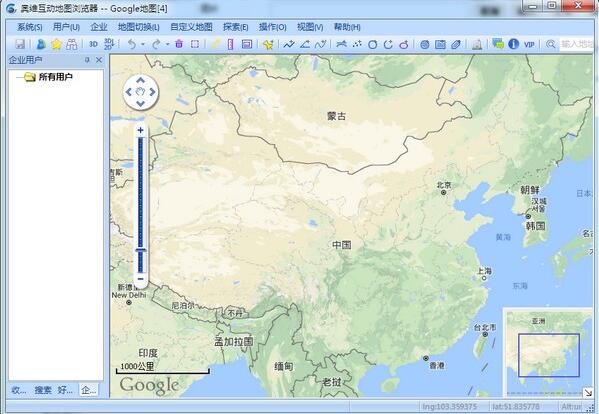
Task: Toggle the 3D/2D switch icon
Action: (x=109, y=44)
